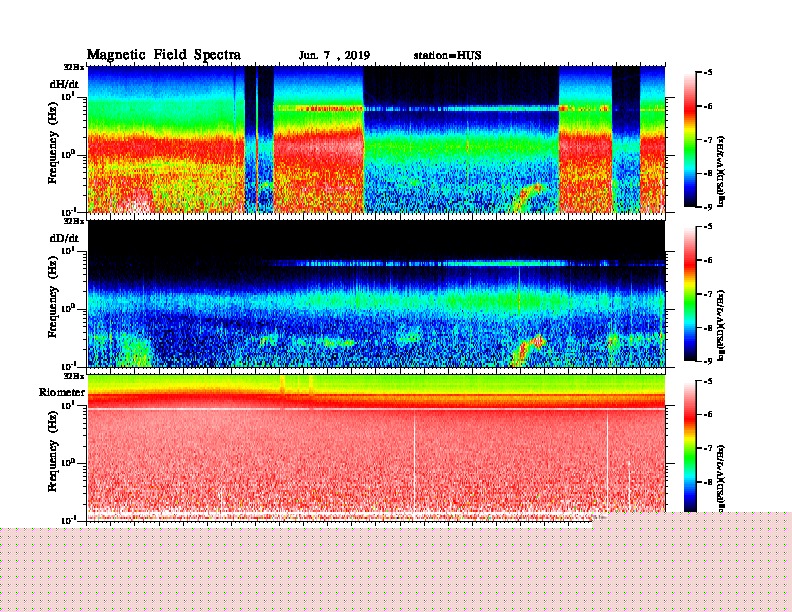This screenshot has height=612, width=792.
Task: Click the '-9' tick on the dD/dt color scale
Action: (x=708, y=361)
